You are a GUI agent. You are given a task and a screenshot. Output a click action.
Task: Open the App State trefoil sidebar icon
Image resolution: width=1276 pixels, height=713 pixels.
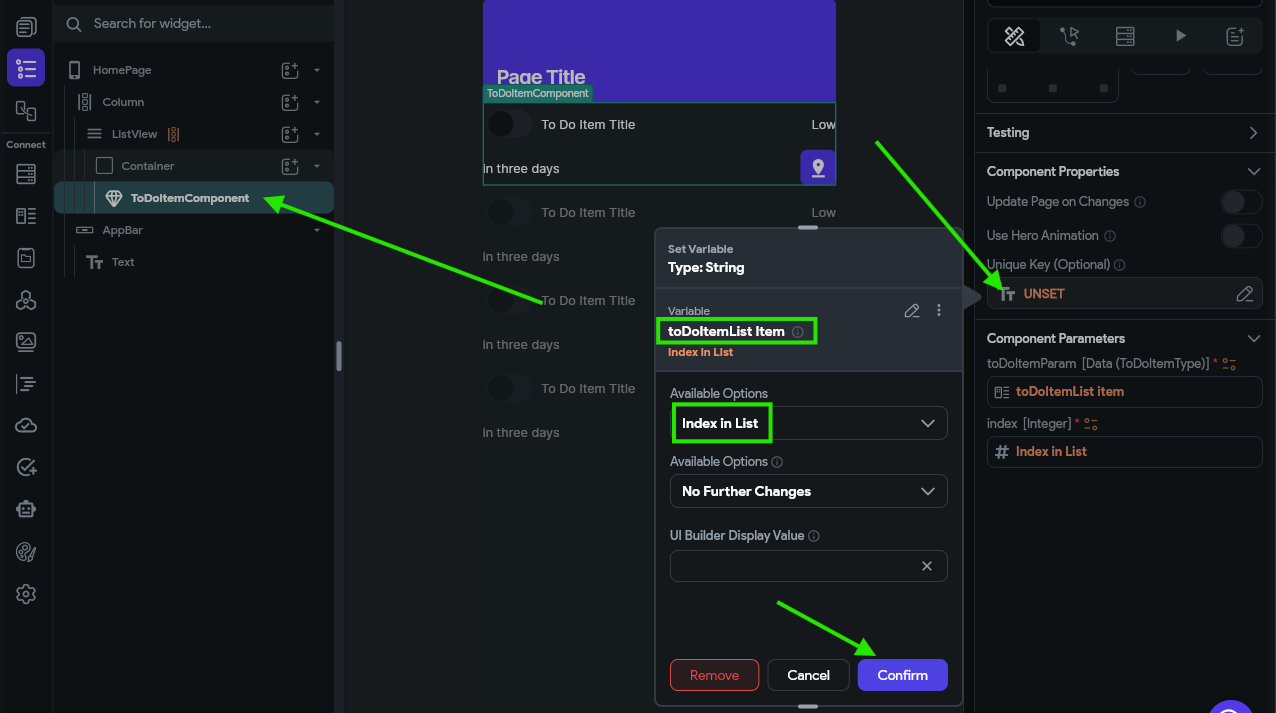(26, 300)
